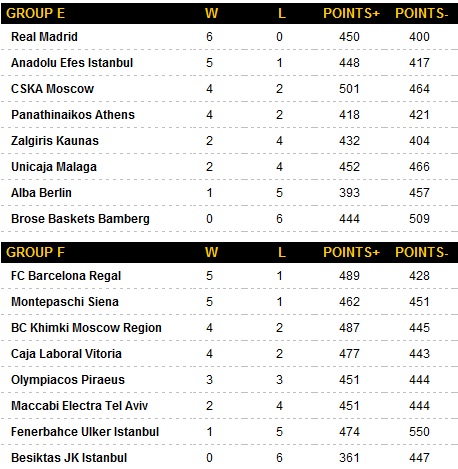Image resolution: width=458 pixels, height=469 pixels.
Task: Select Zalgiris Kaunas team name
Action: (55, 141)
